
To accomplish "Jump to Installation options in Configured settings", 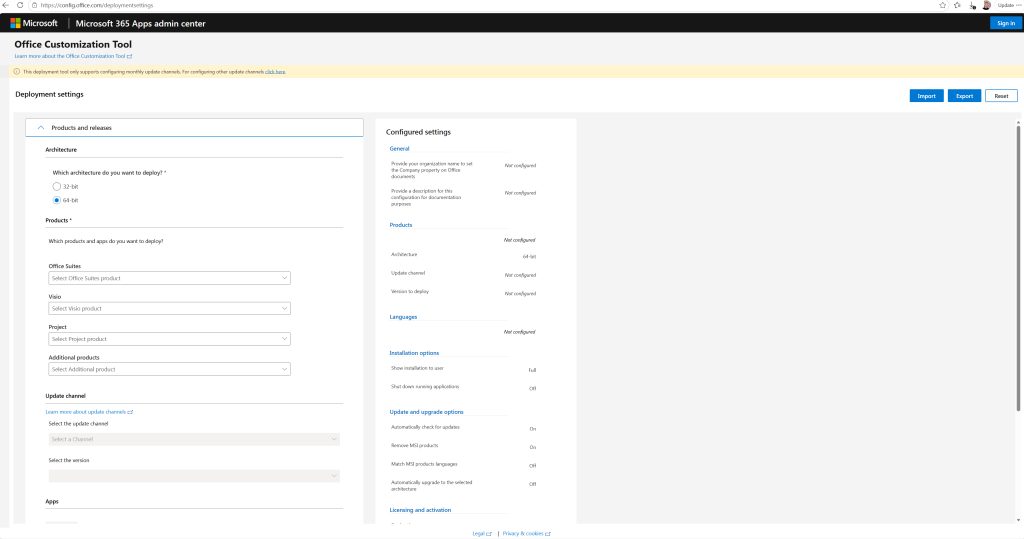I will [414, 353].
